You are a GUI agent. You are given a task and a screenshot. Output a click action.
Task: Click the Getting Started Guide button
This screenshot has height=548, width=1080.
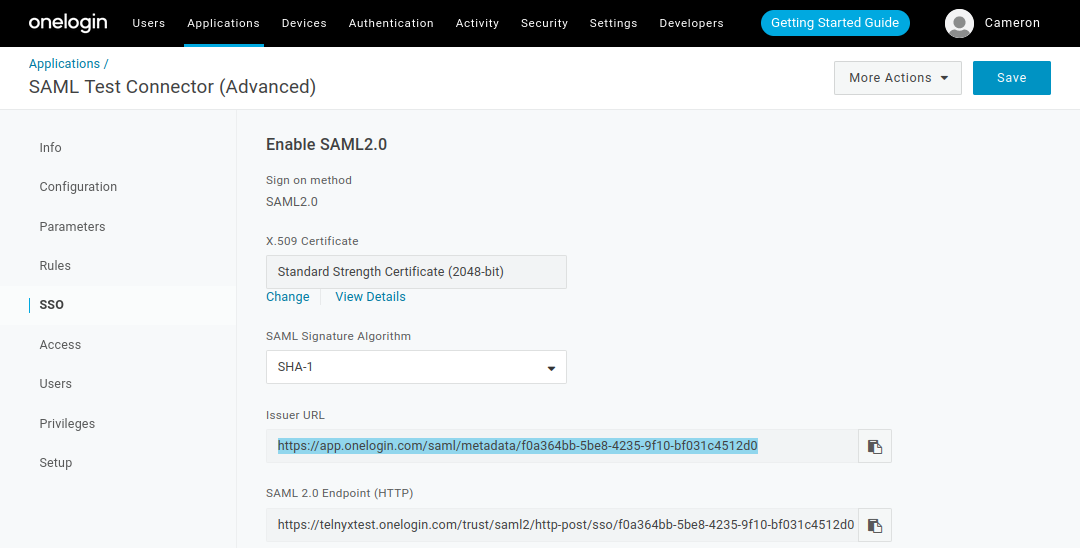[835, 23]
